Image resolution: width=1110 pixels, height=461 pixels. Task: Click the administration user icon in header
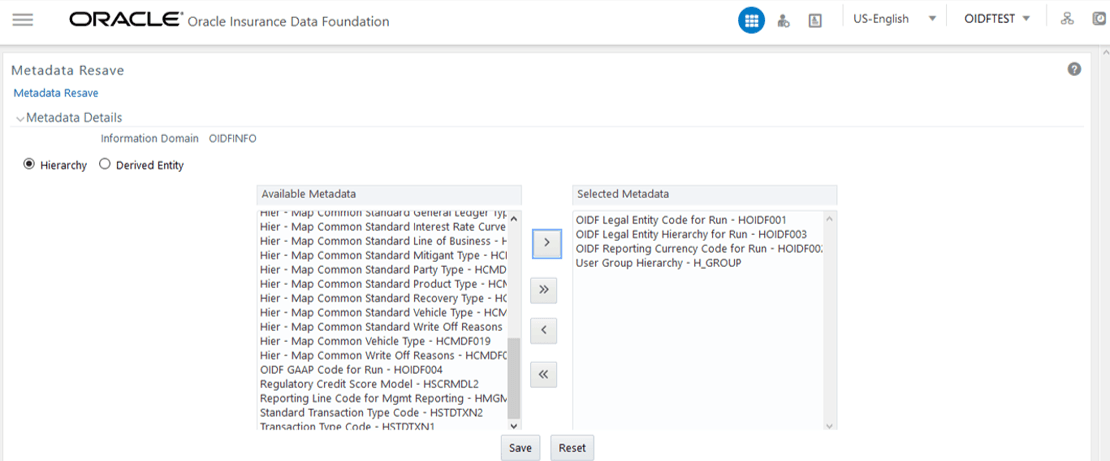[783, 21]
